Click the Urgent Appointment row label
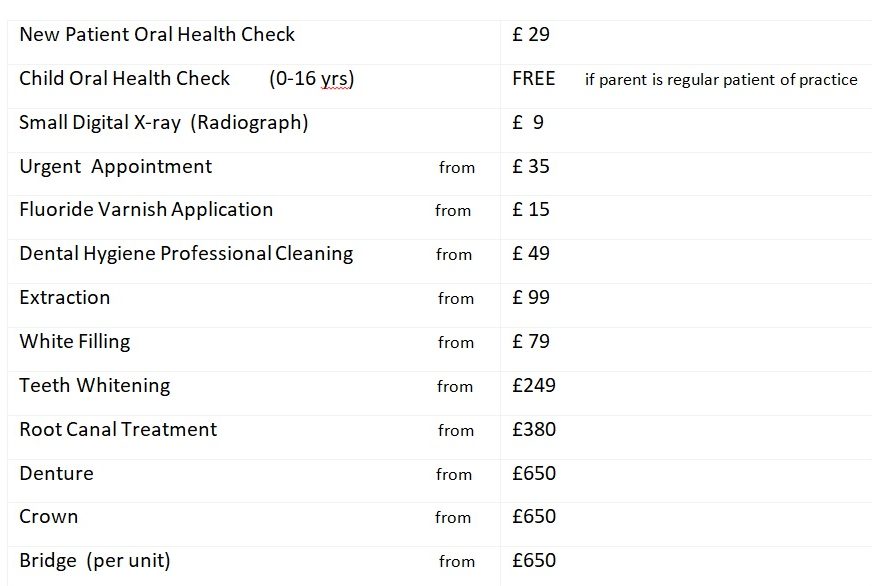Image resolution: width=872 pixels, height=586 pixels. (116, 166)
